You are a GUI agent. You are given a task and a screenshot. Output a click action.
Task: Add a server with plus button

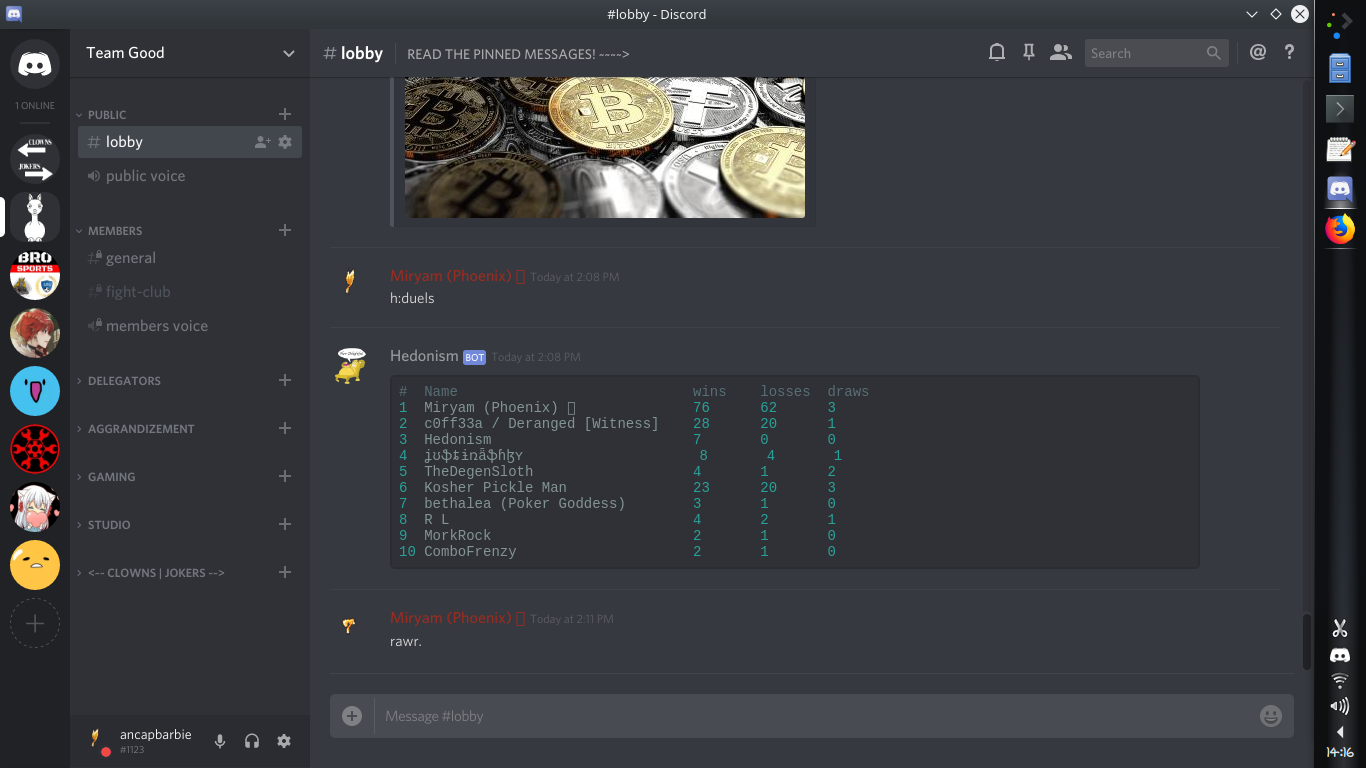point(35,624)
